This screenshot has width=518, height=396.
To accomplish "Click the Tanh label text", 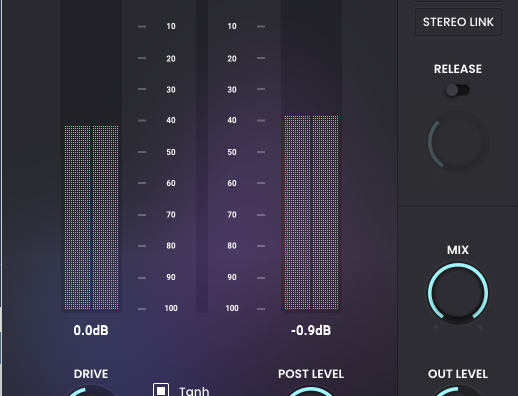I will (194, 391).
